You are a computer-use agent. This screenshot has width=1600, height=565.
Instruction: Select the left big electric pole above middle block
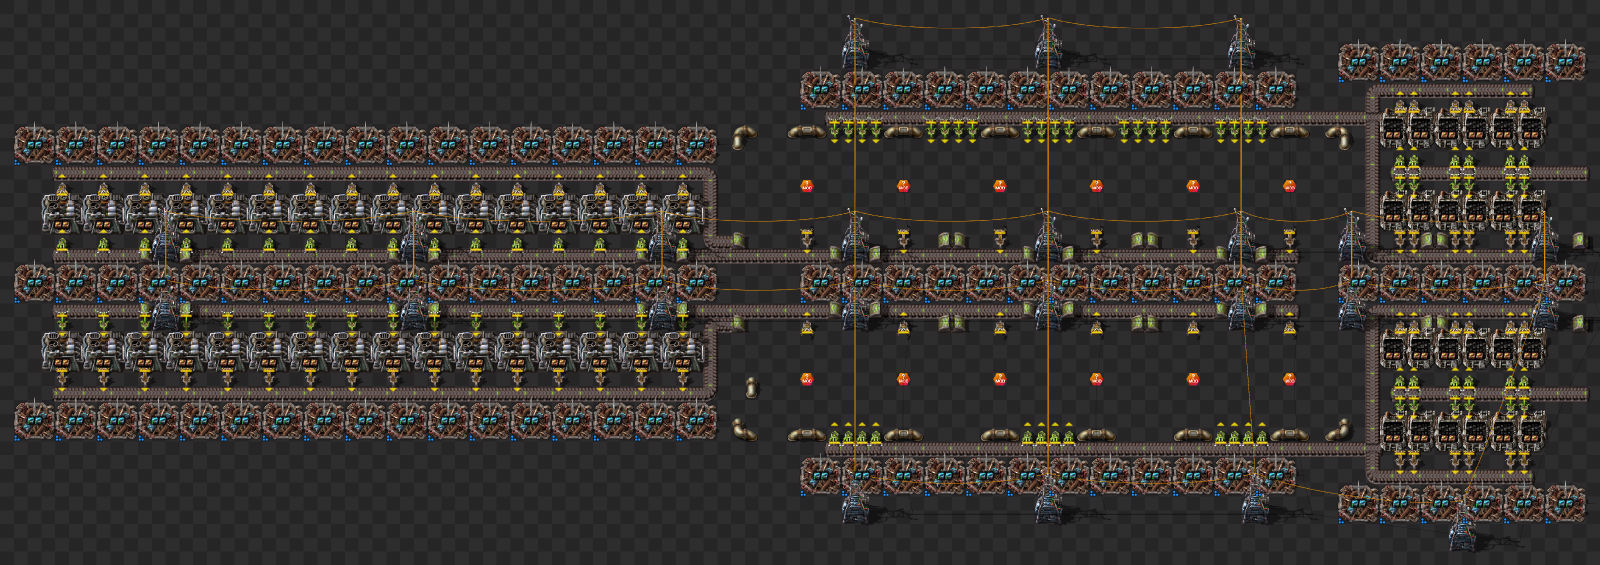[854, 42]
